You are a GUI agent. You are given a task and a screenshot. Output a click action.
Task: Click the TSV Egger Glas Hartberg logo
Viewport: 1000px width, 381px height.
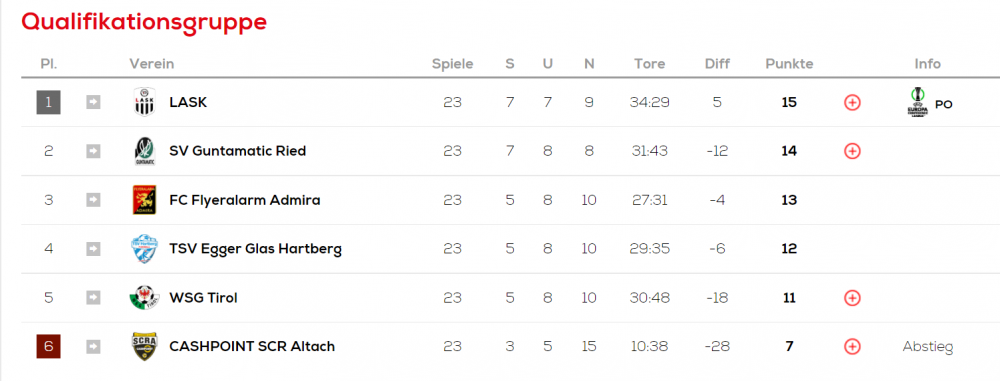[x=144, y=249]
